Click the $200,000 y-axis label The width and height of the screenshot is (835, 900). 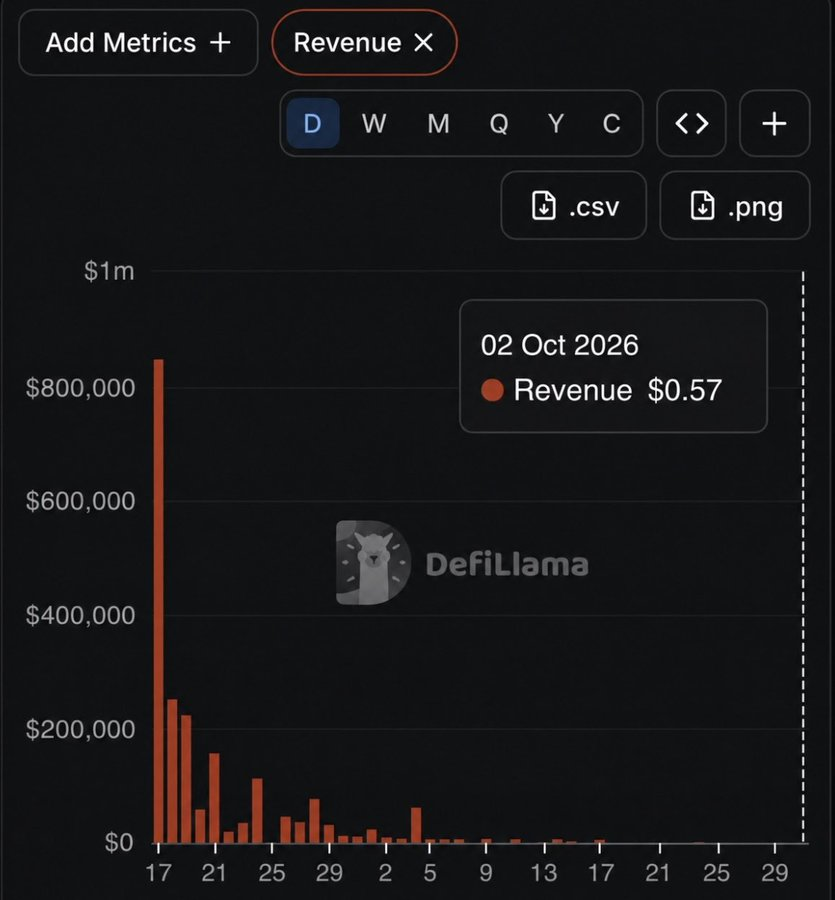[80, 730]
